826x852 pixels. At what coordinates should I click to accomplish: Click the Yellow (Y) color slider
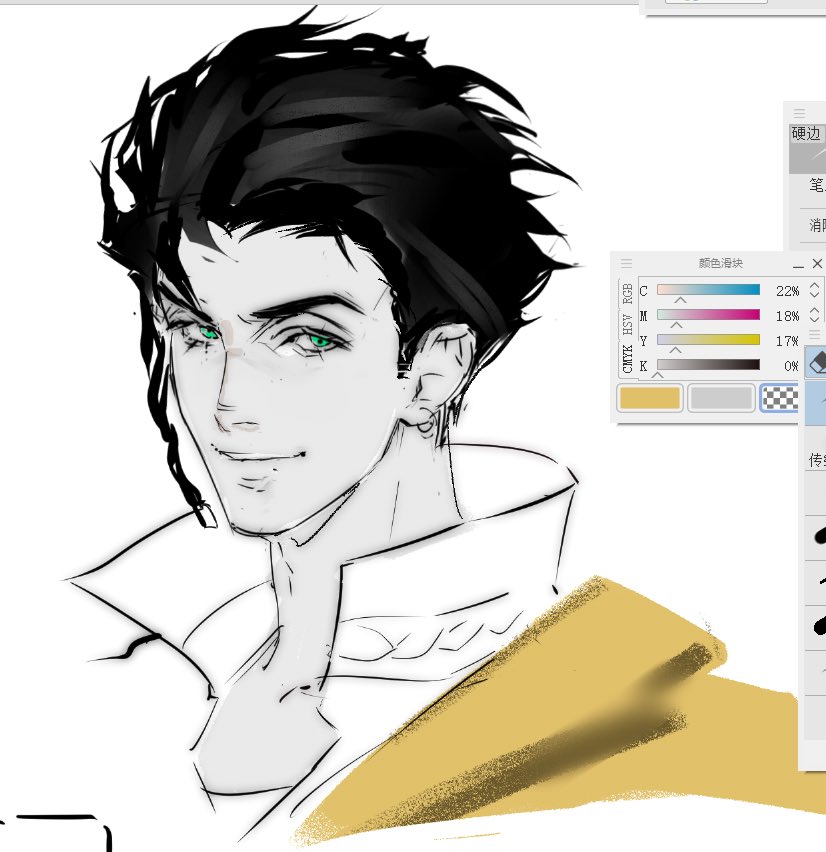point(708,340)
